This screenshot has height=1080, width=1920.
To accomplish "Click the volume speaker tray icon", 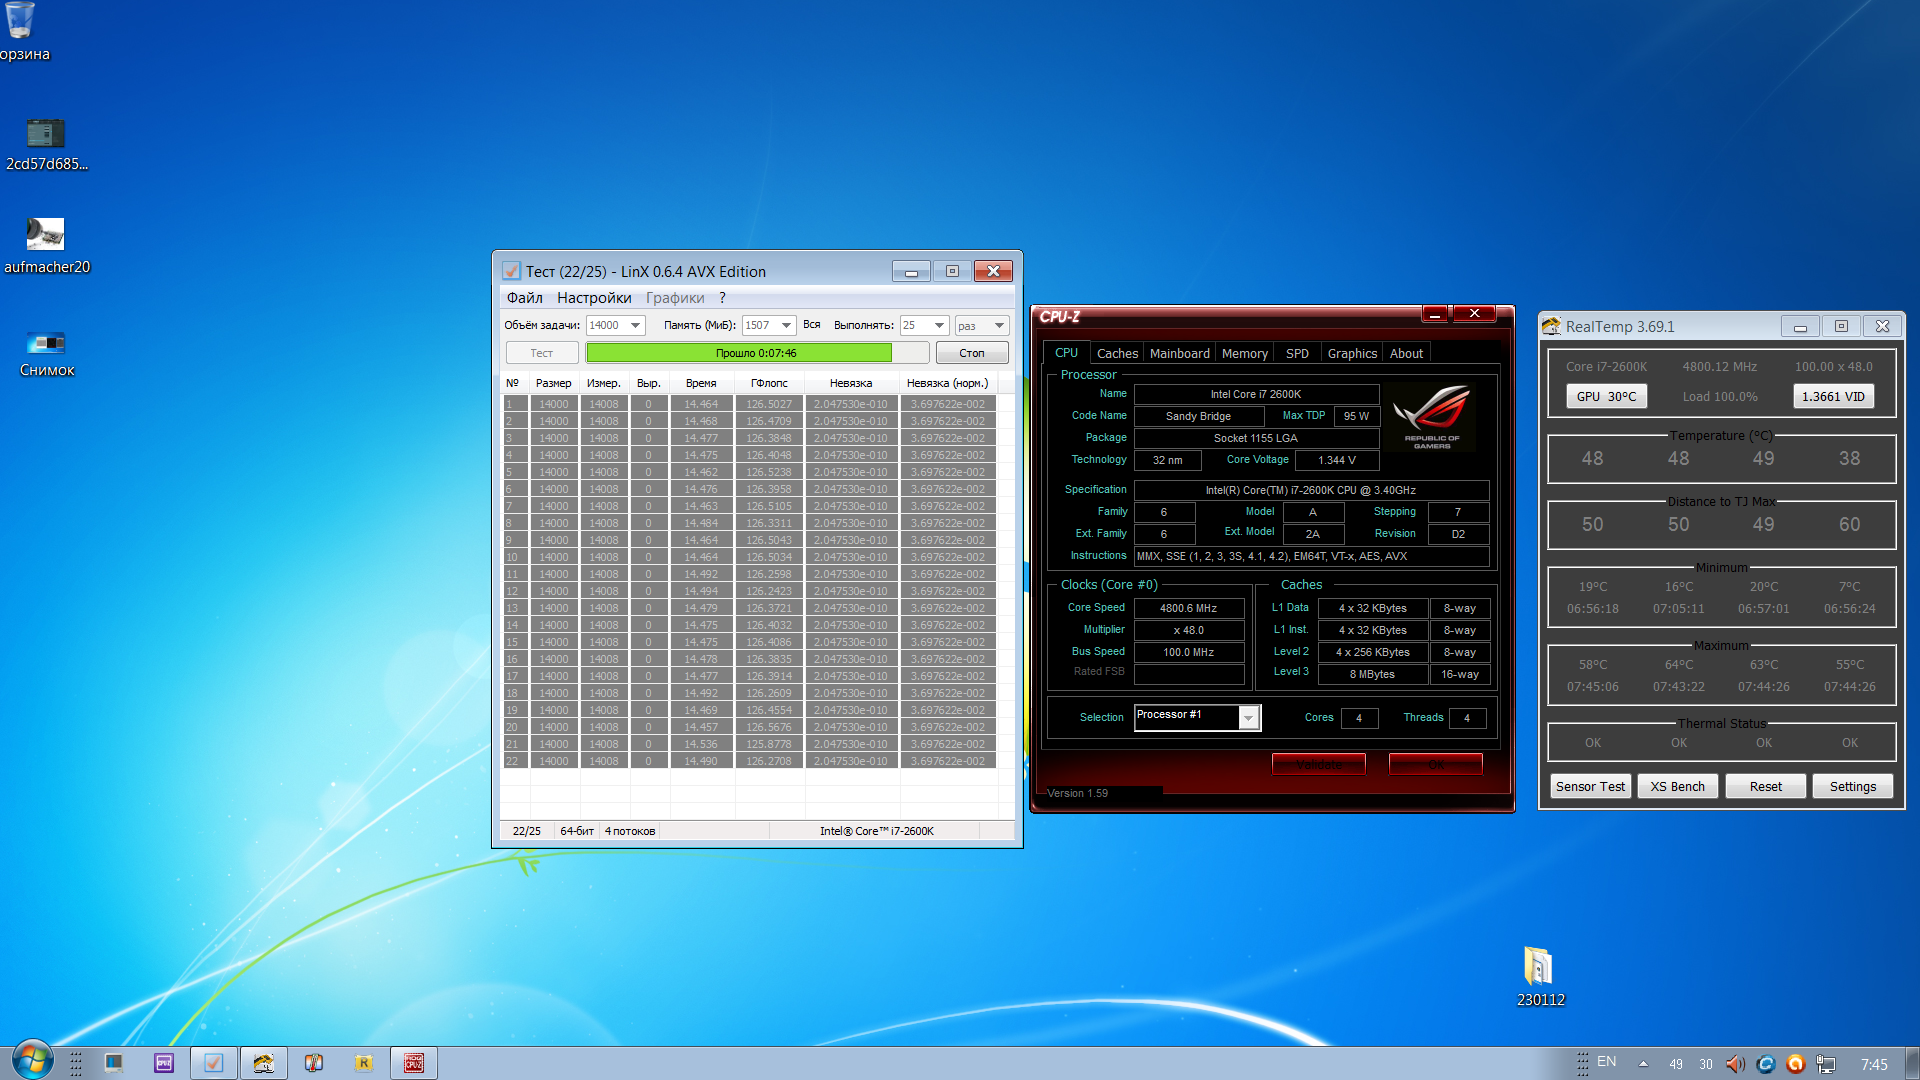I will (x=1735, y=1064).
